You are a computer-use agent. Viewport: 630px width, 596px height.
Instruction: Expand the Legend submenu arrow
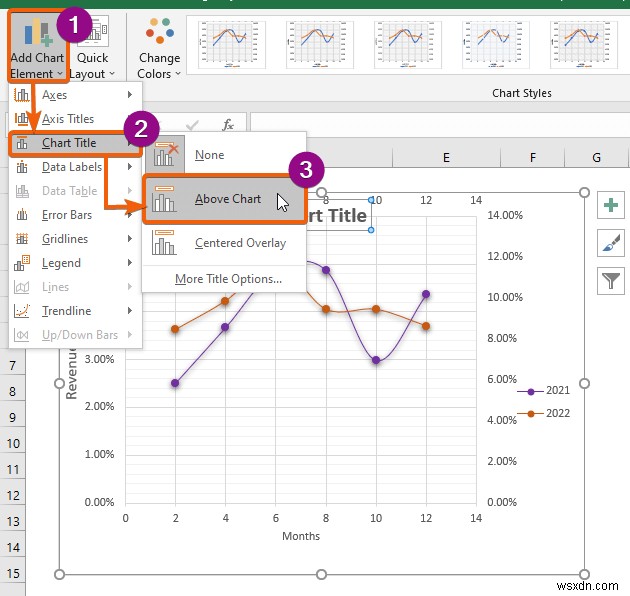(x=129, y=263)
